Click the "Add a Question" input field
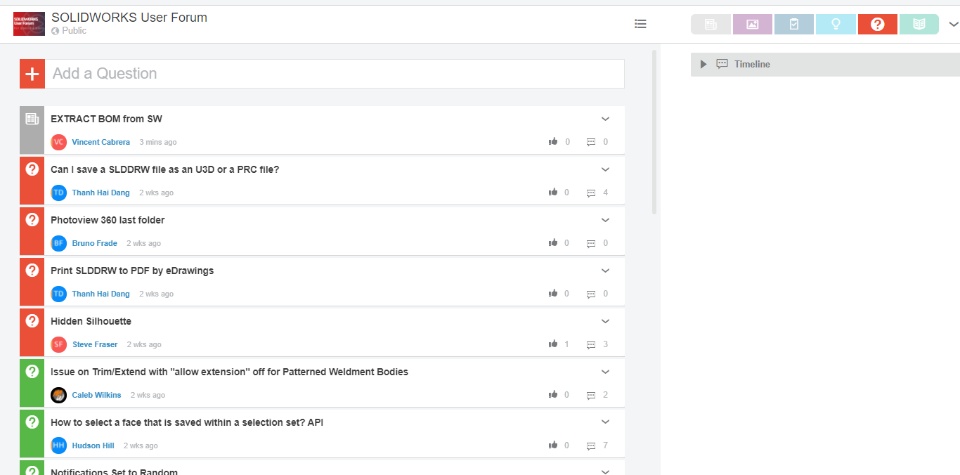Screen dimensions: 960x475 click(335, 73)
